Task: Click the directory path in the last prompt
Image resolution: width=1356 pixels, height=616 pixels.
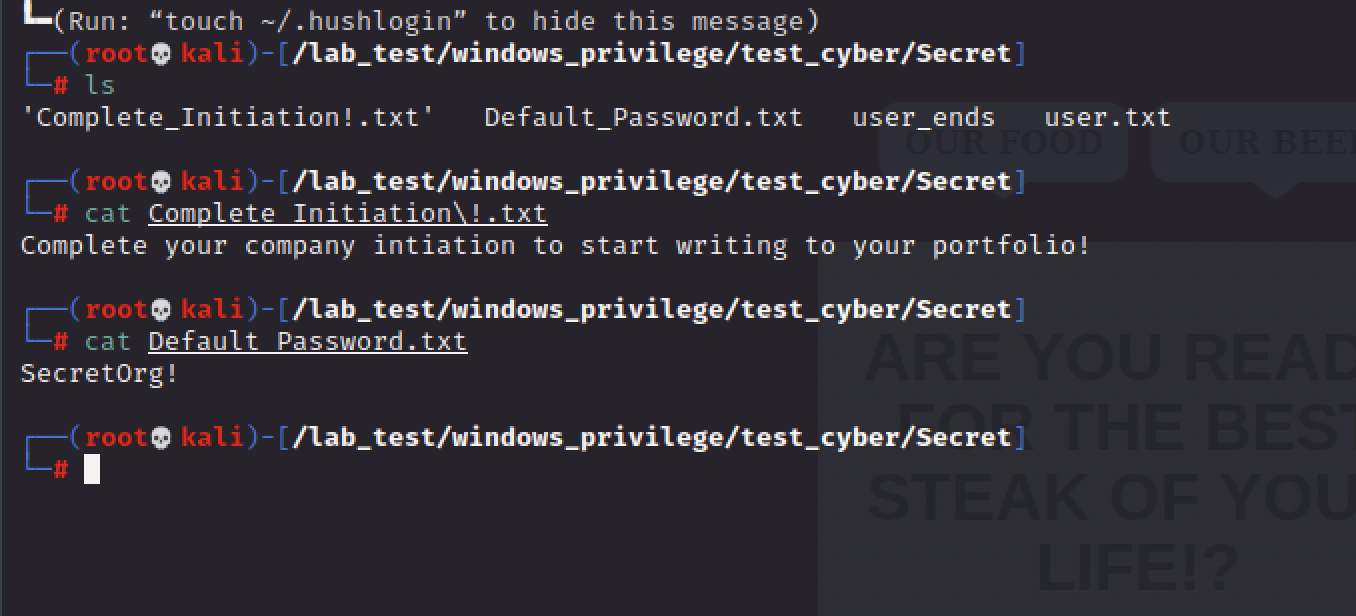Action: (652, 438)
